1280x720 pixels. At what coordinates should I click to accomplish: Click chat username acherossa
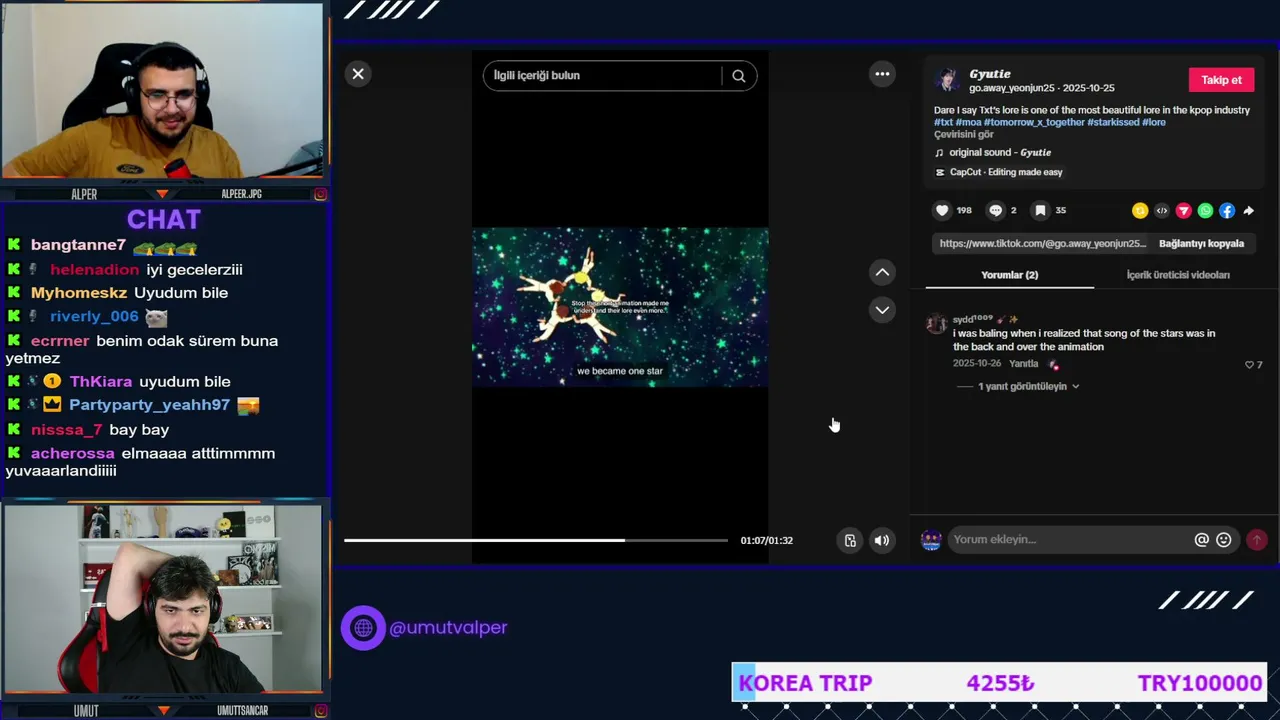pyautogui.click(x=73, y=454)
